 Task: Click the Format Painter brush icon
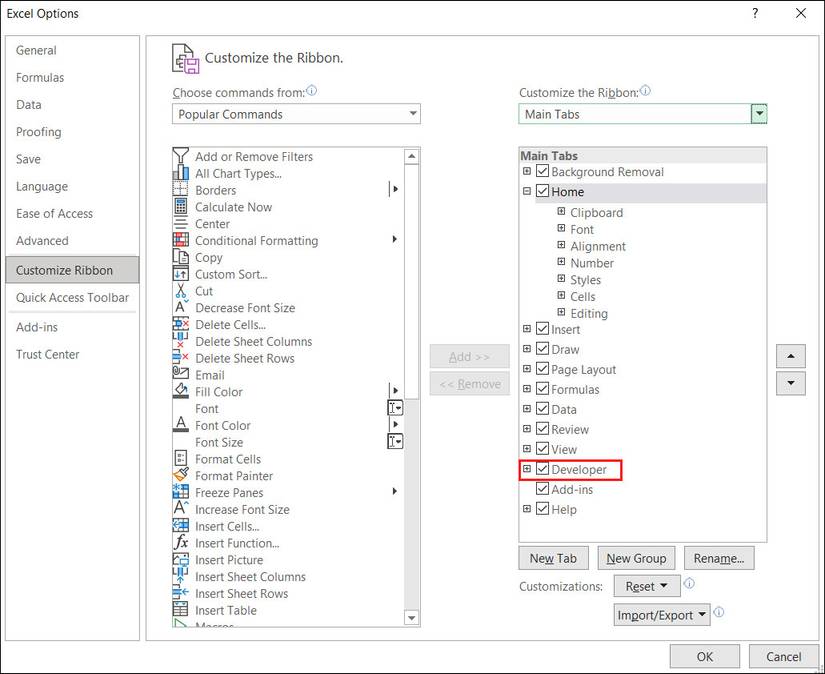pyautogui.click(x=180, y=475)
